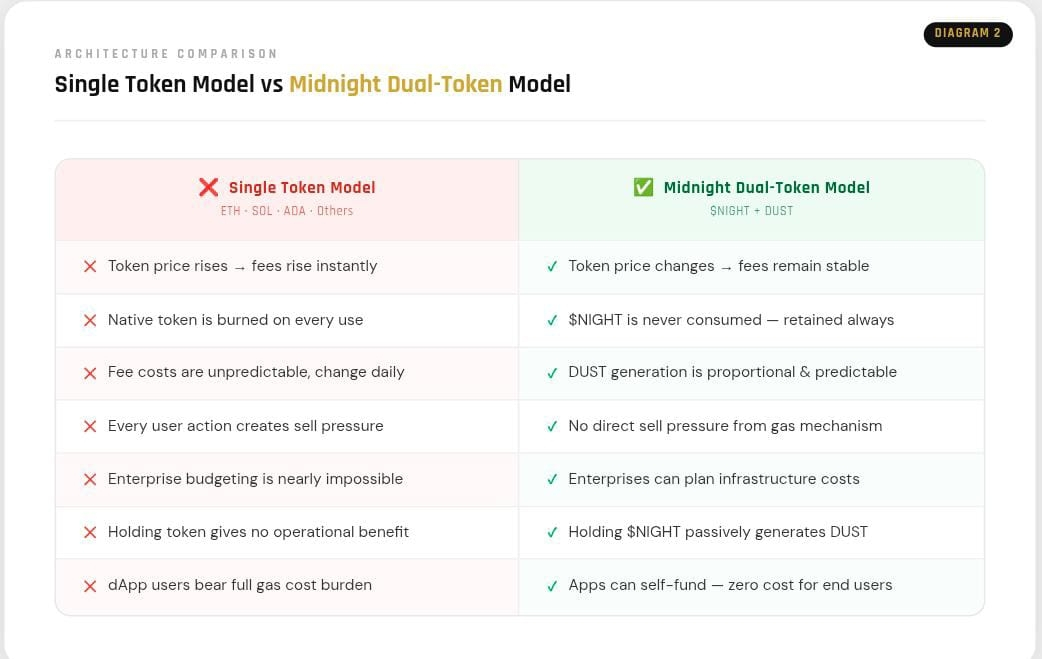Click the red X next to Token price rises
Image resolution: width=1042 pixels, height=659 pixels.
[90, 266]
